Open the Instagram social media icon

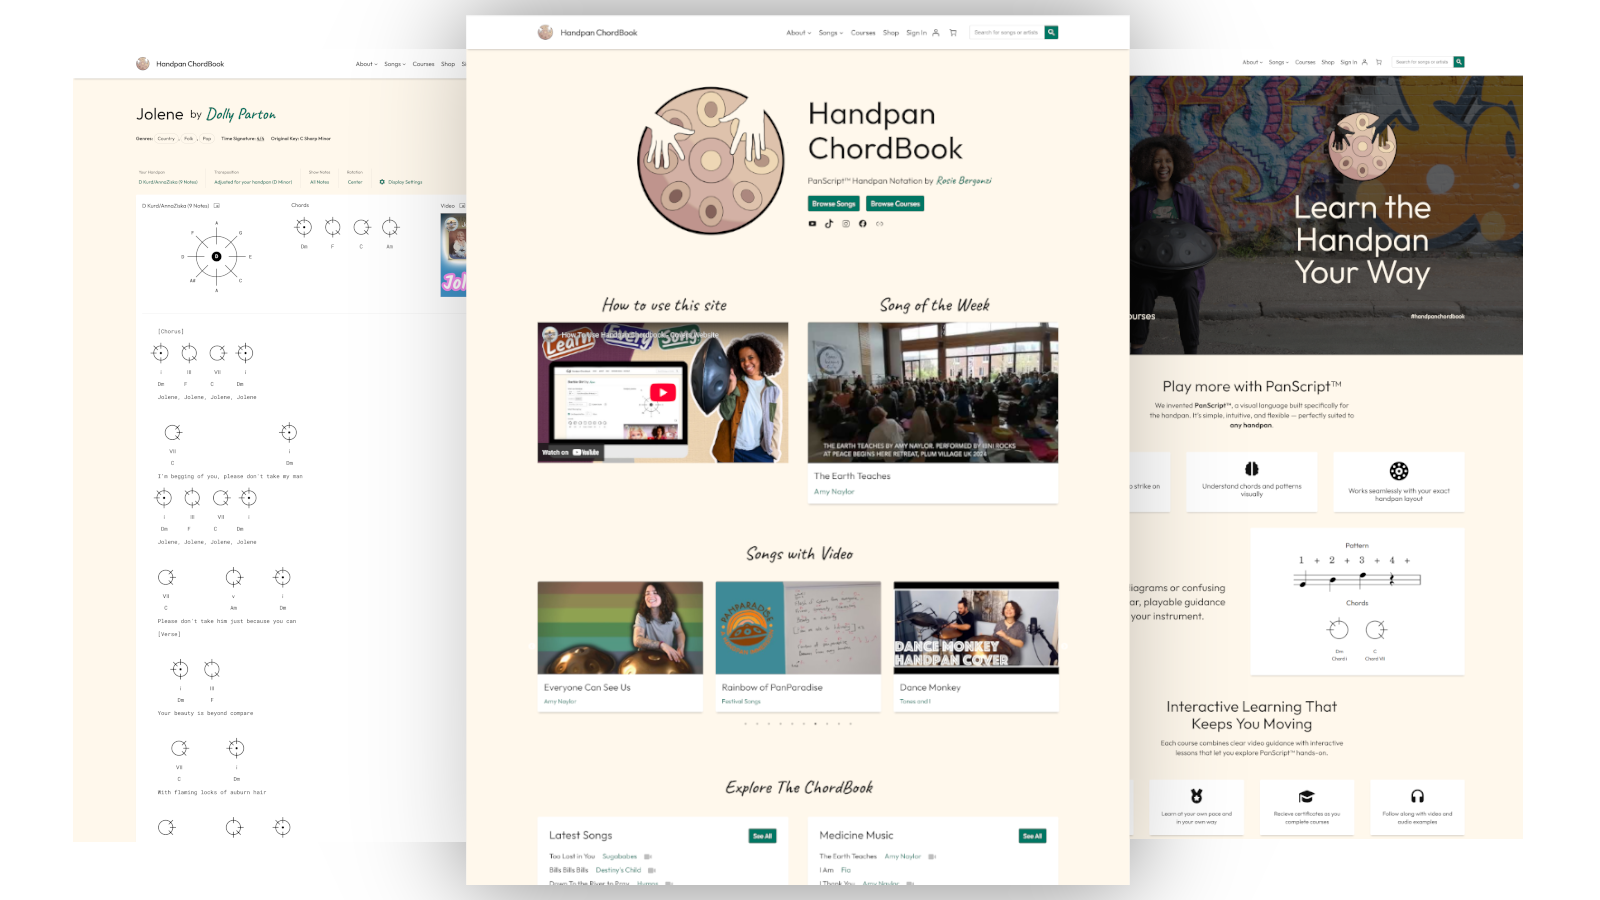coord(847,224)
